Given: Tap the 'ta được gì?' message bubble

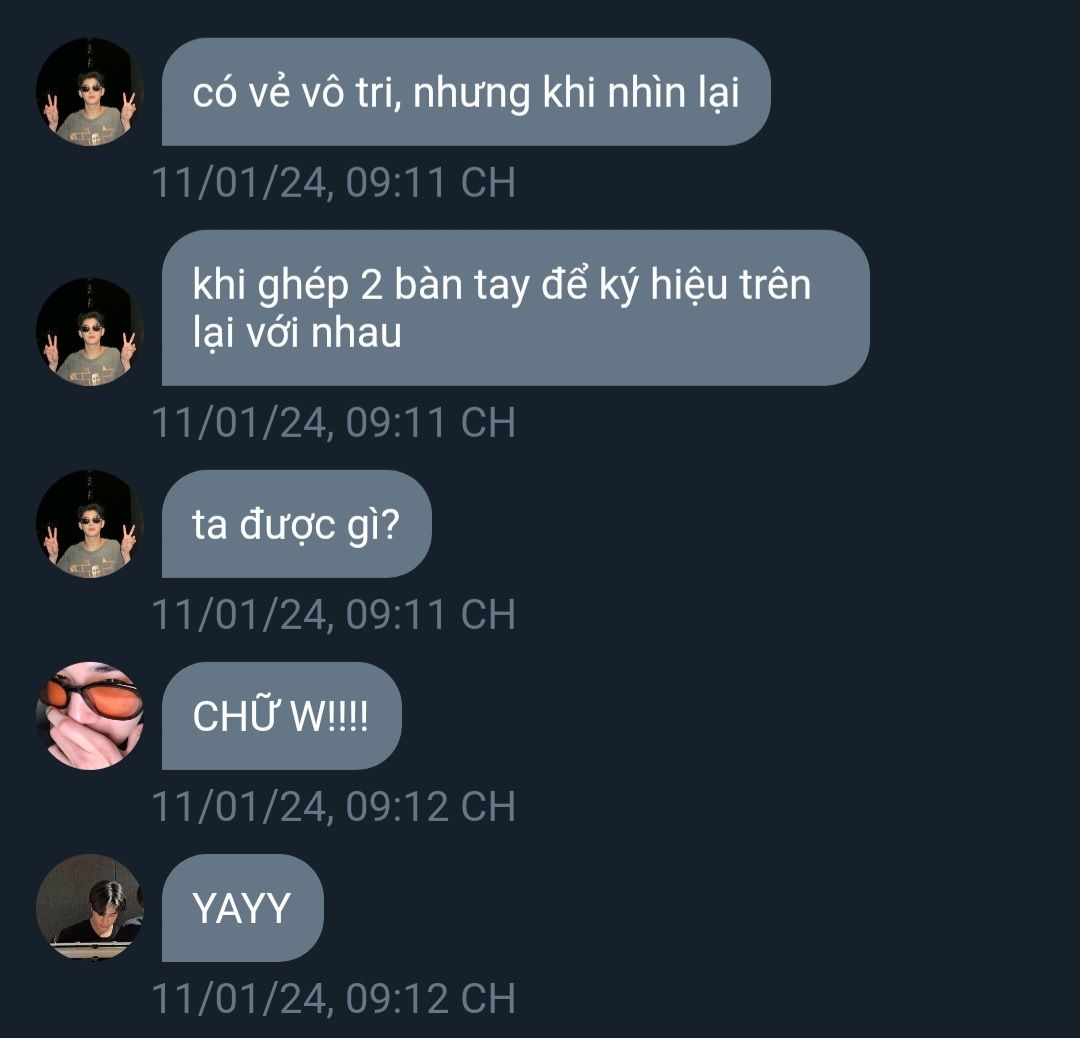Looking at the screenshot, I should pyautogui.click(x=297, y=524).
